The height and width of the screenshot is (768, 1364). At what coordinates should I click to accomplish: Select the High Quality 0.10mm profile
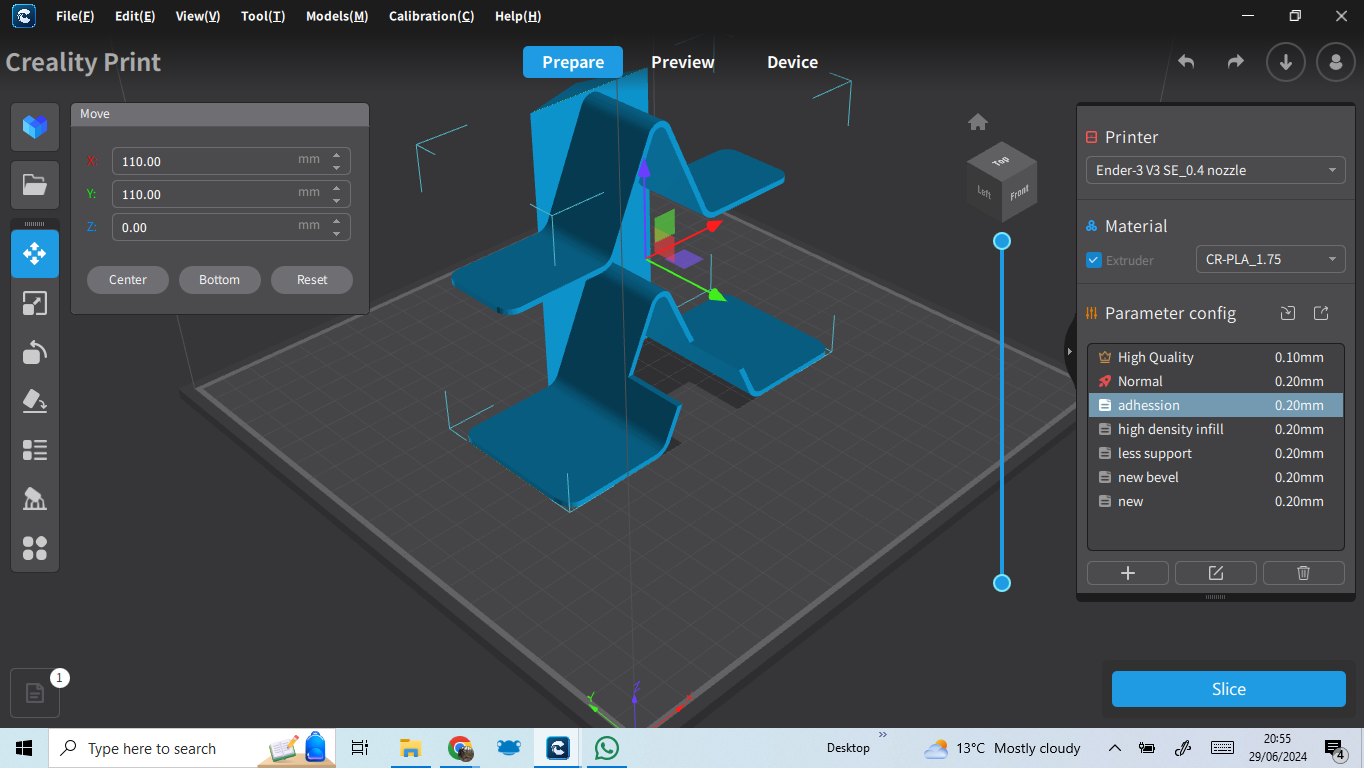coord(1216,357)
